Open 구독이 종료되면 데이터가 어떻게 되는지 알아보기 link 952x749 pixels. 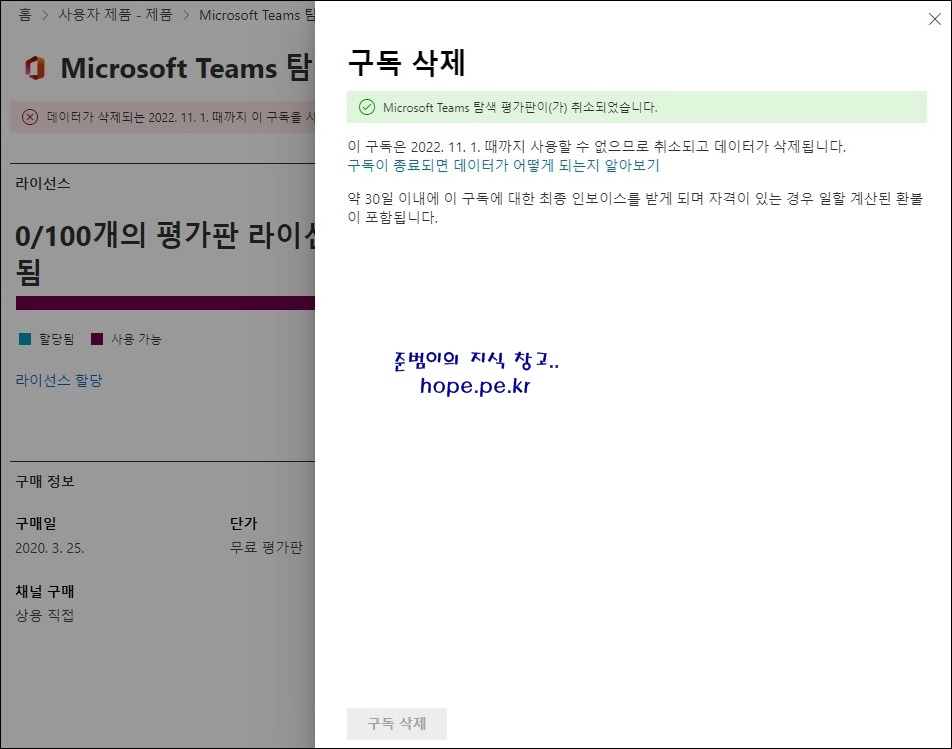(x=503, y=165)
